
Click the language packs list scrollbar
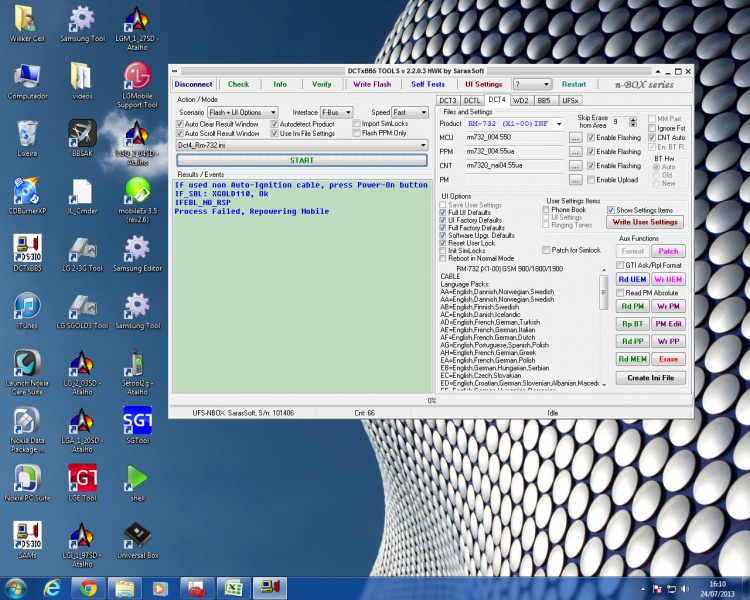pyautogui.click(x=603, y=326)
